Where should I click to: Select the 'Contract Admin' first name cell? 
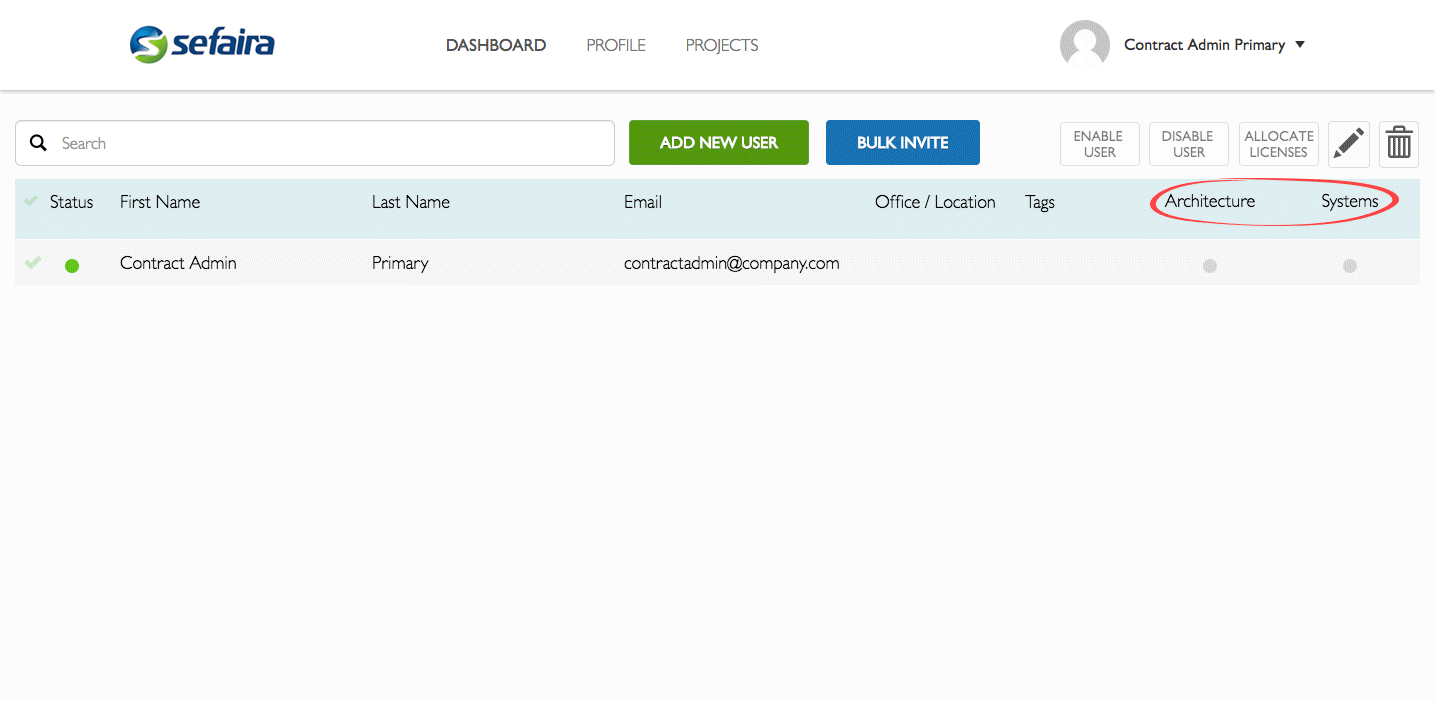pos(178,263)
